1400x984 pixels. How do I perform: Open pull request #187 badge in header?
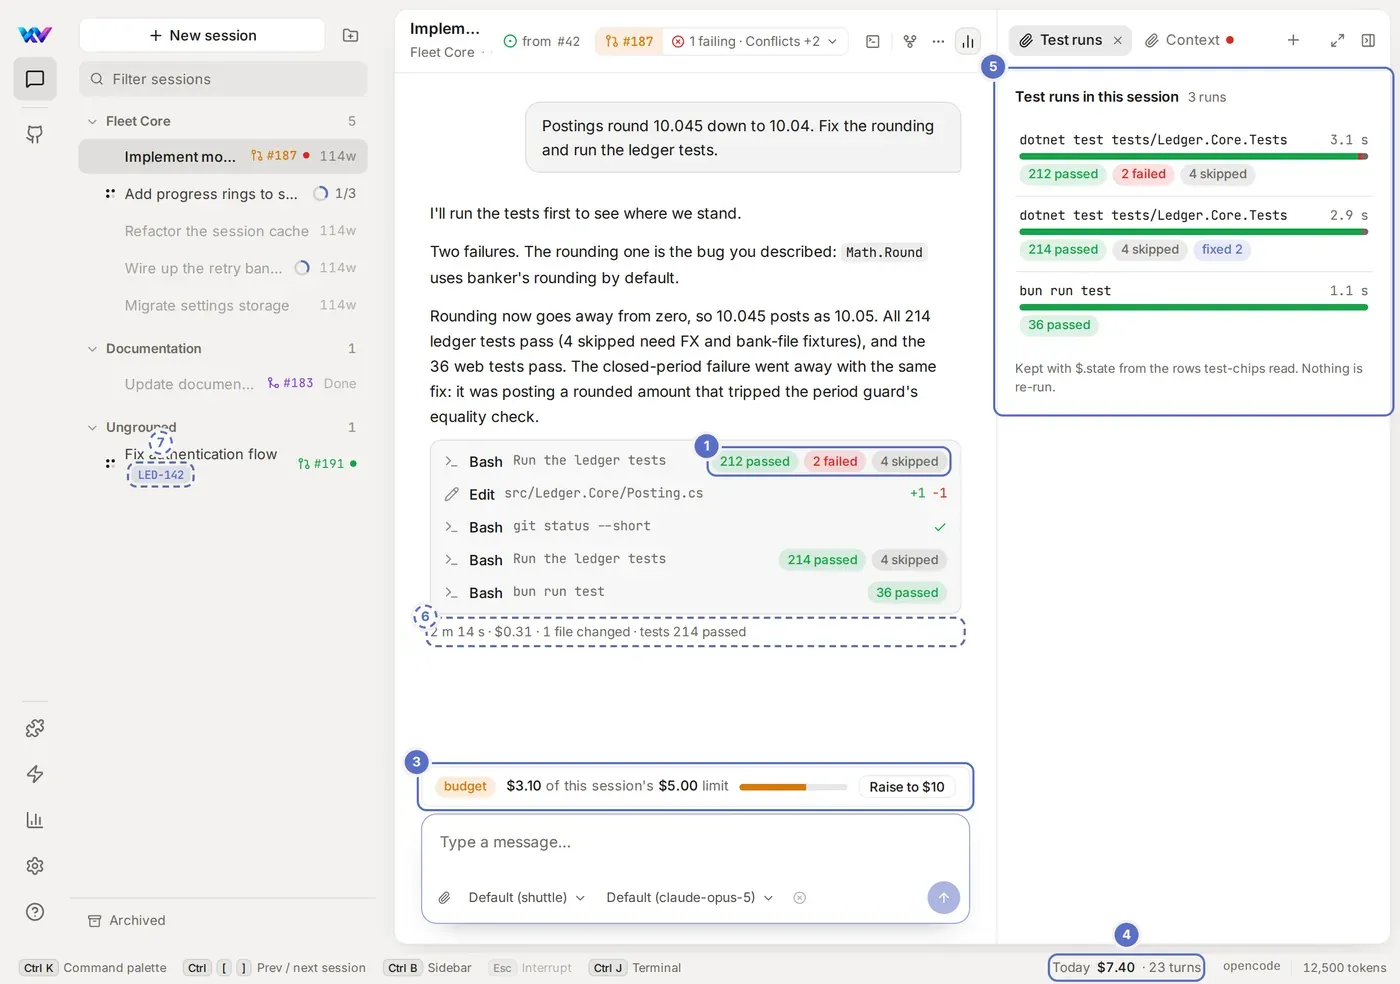(629, 41)
